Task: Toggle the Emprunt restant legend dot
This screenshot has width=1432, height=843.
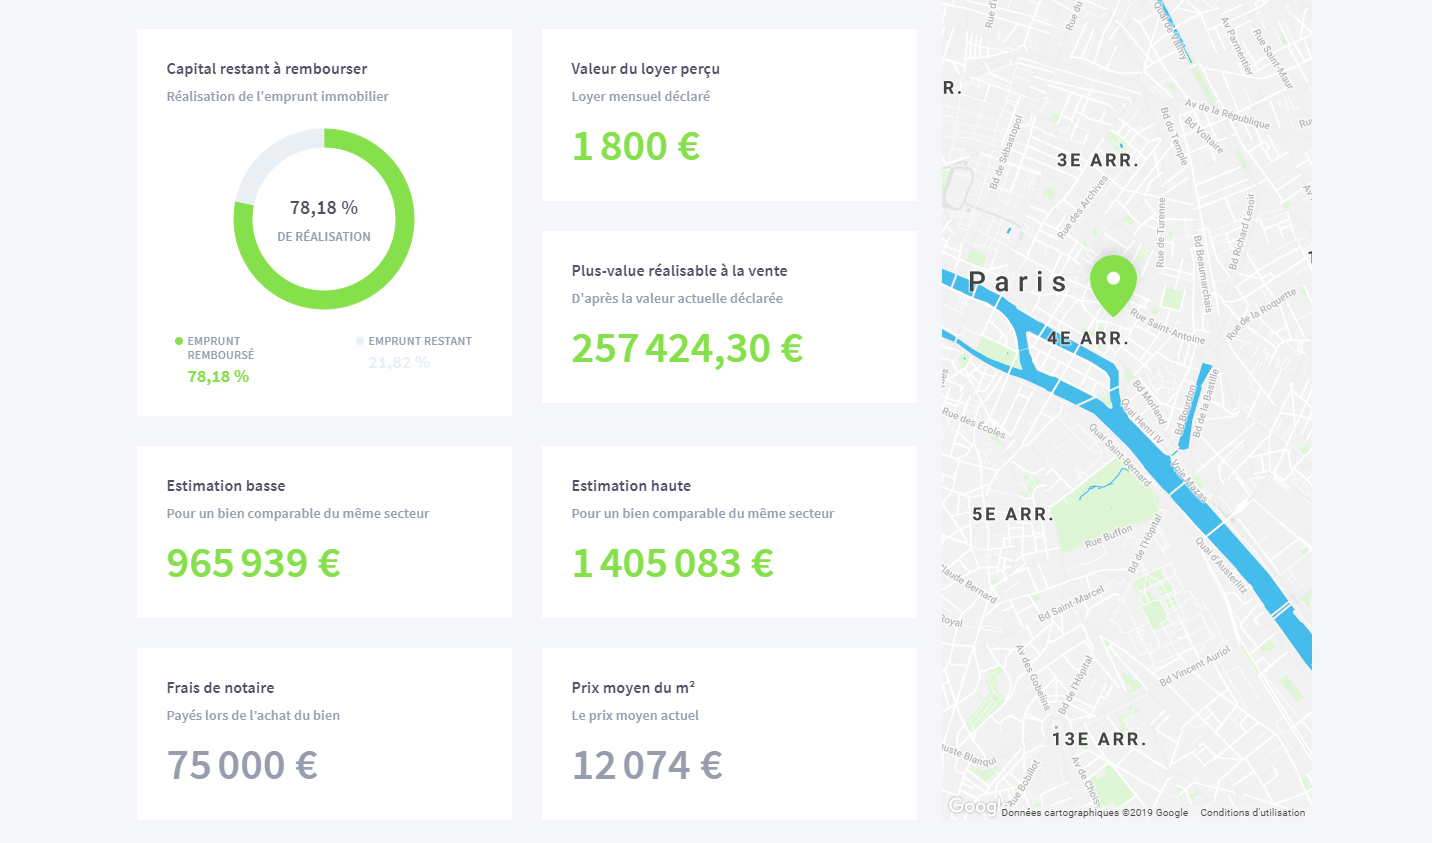Action: pyautogui.click(x=360, y=341)
